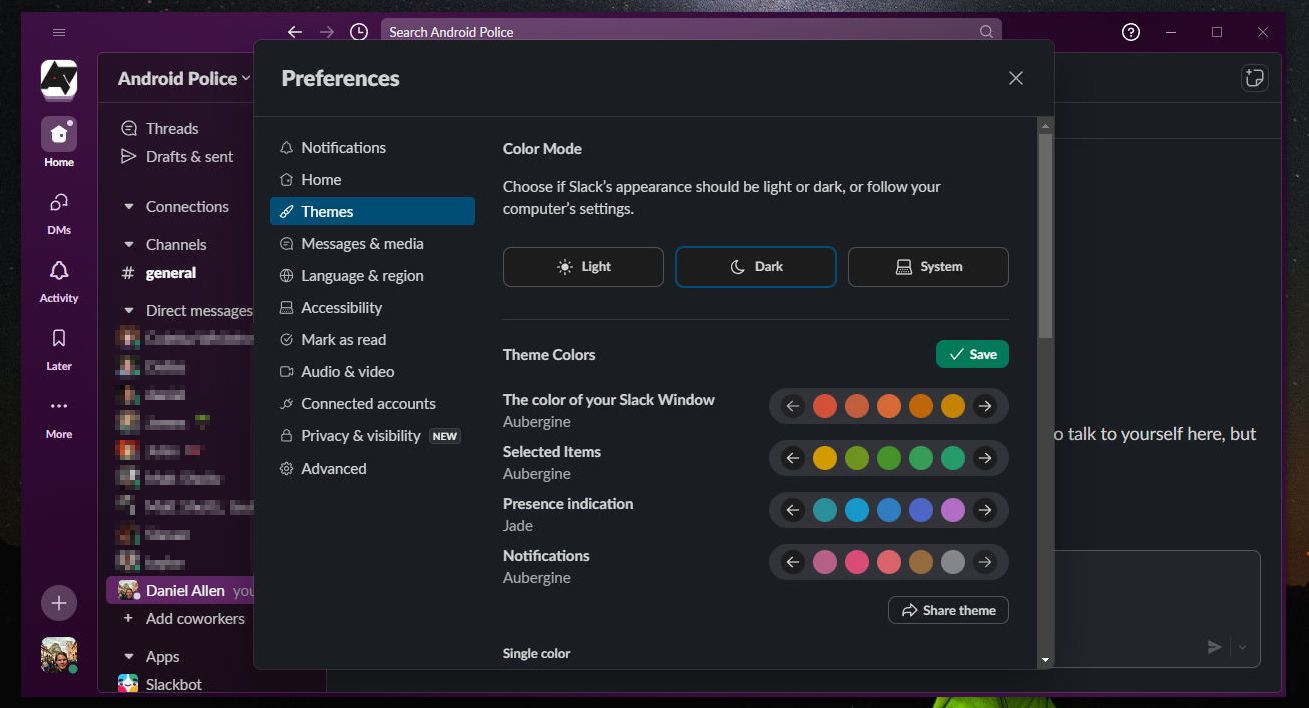Screen dimensions: 1309x708
Task: Open Notifications preferences
Action: (x=372, y=147)
